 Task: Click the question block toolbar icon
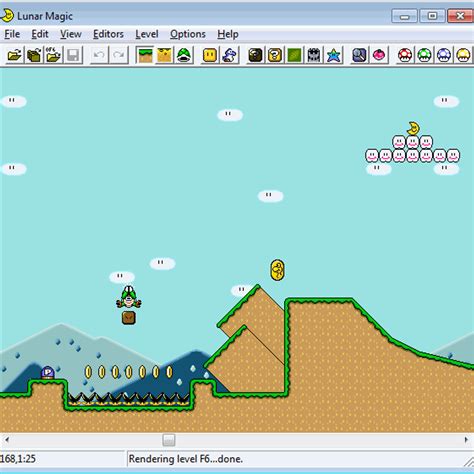(275, 55)
